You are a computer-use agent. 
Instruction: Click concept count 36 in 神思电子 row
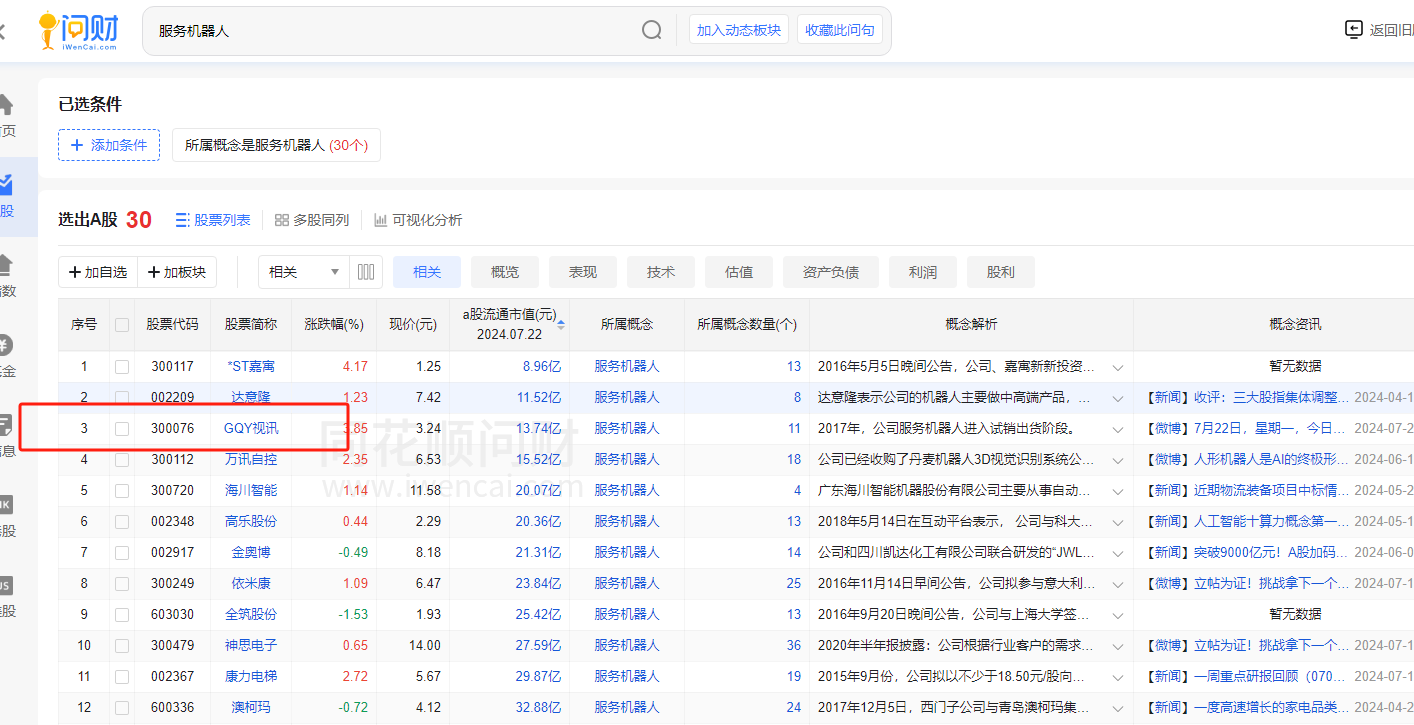tap(794, 646)
